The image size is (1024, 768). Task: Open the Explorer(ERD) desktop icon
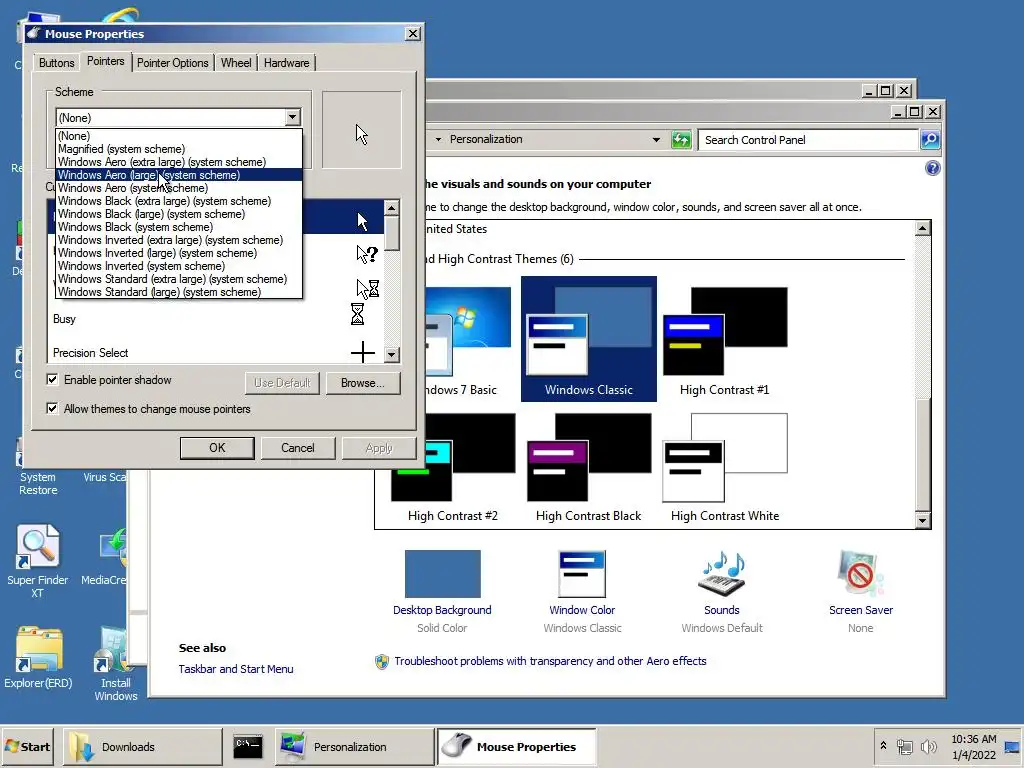(x=38, y=658)
